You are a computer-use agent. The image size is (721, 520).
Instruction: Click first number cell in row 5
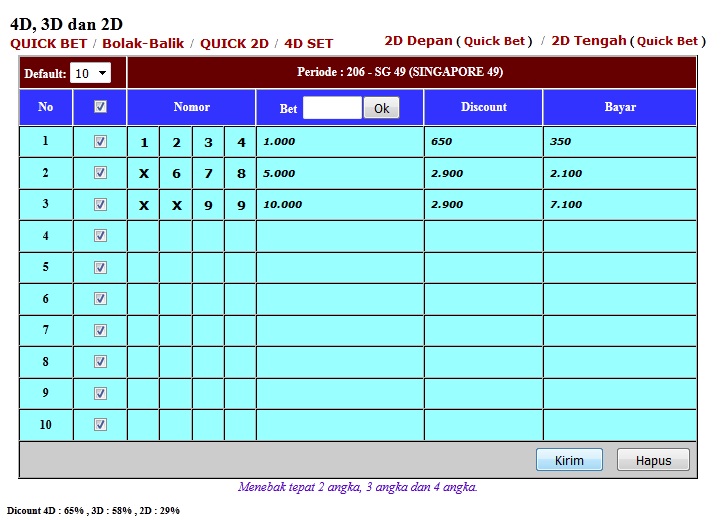(x=144, y=267)
